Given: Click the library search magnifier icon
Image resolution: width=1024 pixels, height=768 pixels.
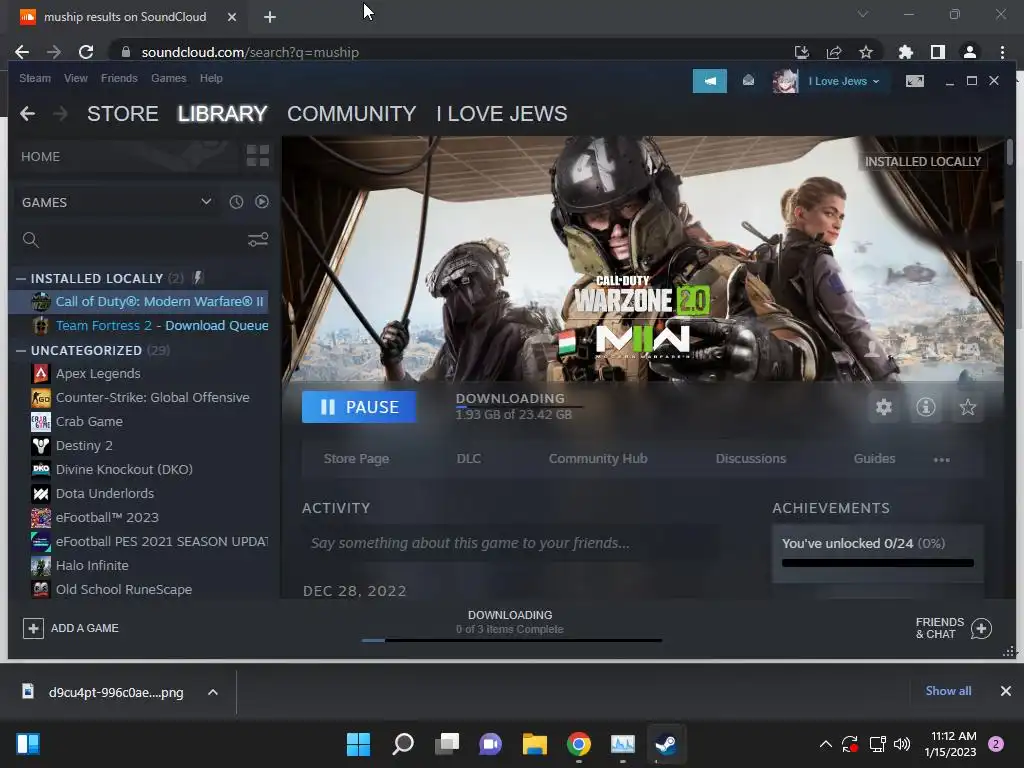Looking at the screenshot, I should pos(31,240).
